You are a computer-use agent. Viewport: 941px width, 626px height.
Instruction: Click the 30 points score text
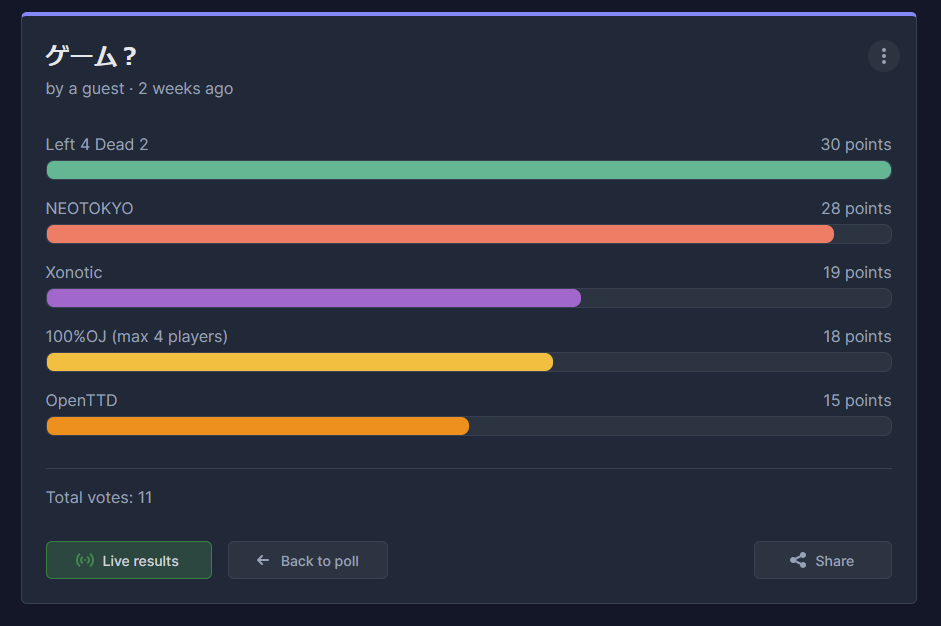click(x=855, y=145)
